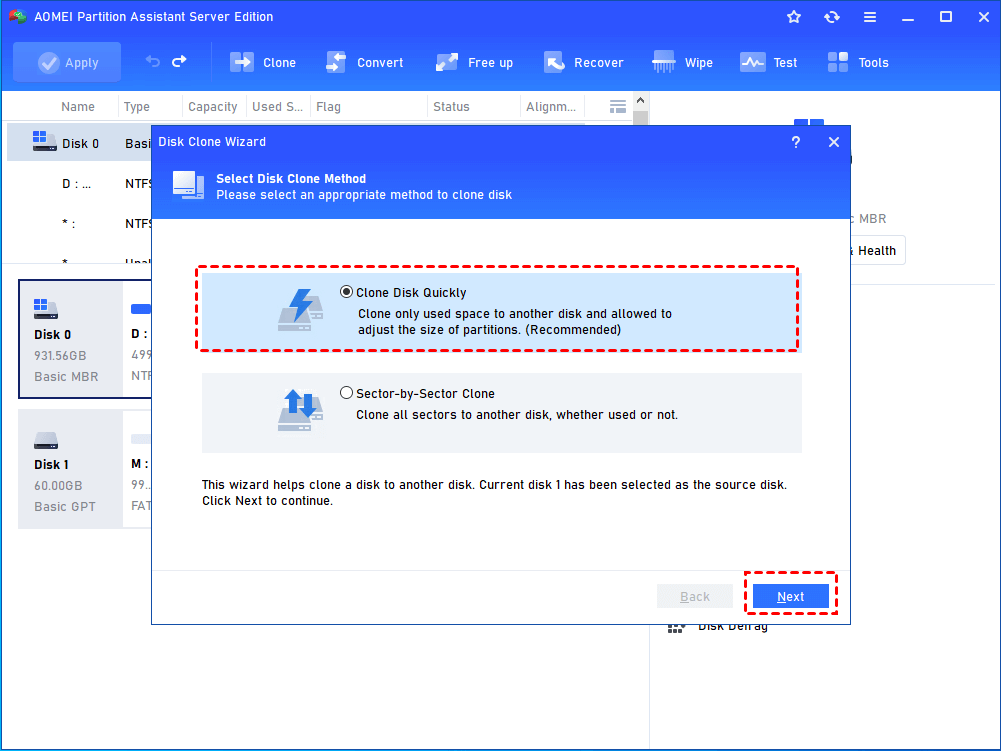Click the Flag column header

tap(328, 107)
